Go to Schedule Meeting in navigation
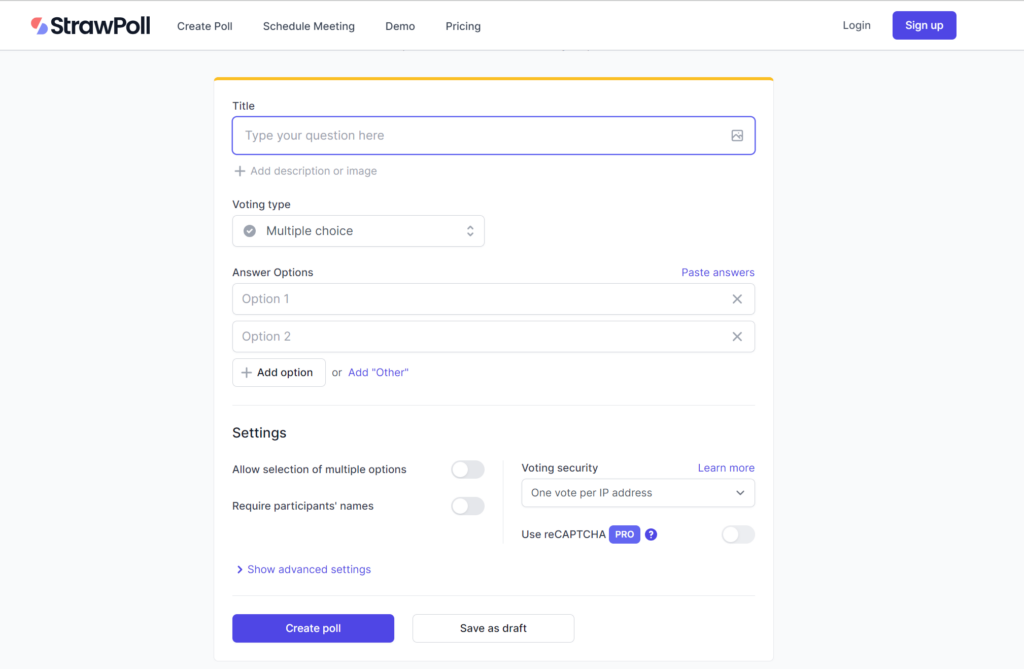The image size is (1024, 669). 308,26
